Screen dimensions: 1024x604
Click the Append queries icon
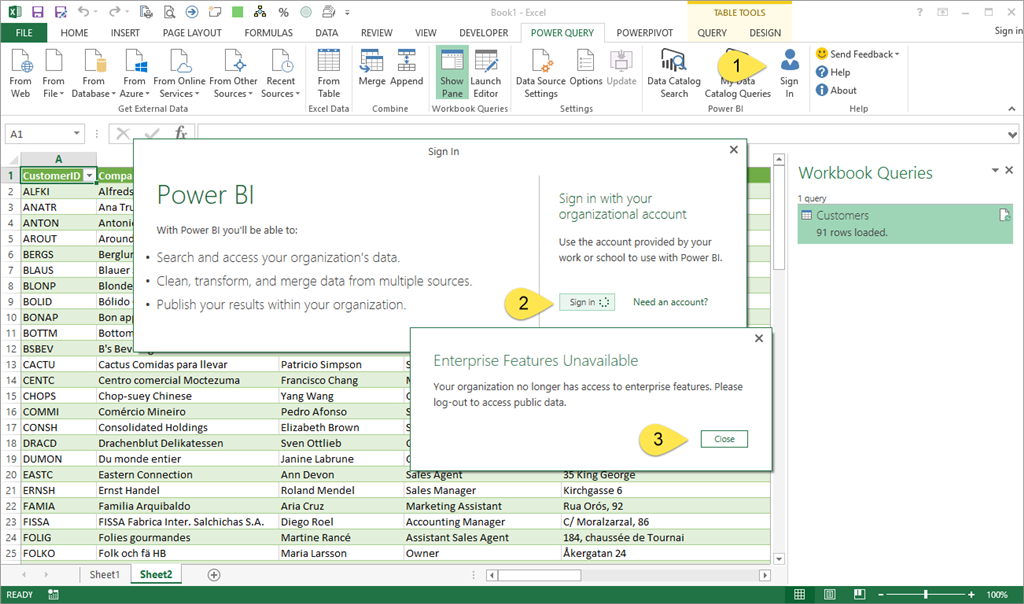click(x=407, y=62)
